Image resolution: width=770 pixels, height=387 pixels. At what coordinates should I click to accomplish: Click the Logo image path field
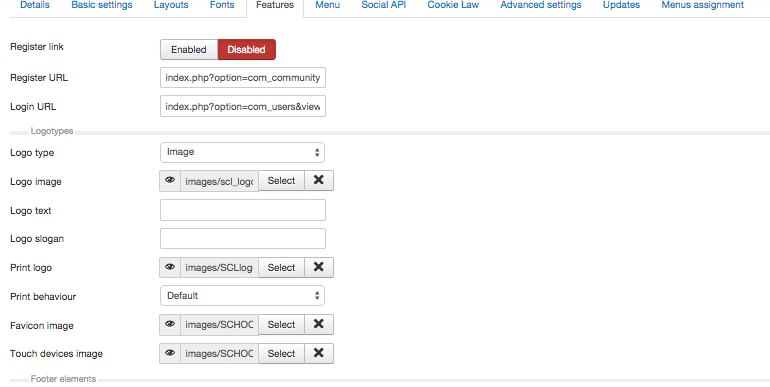click(220, 181)
